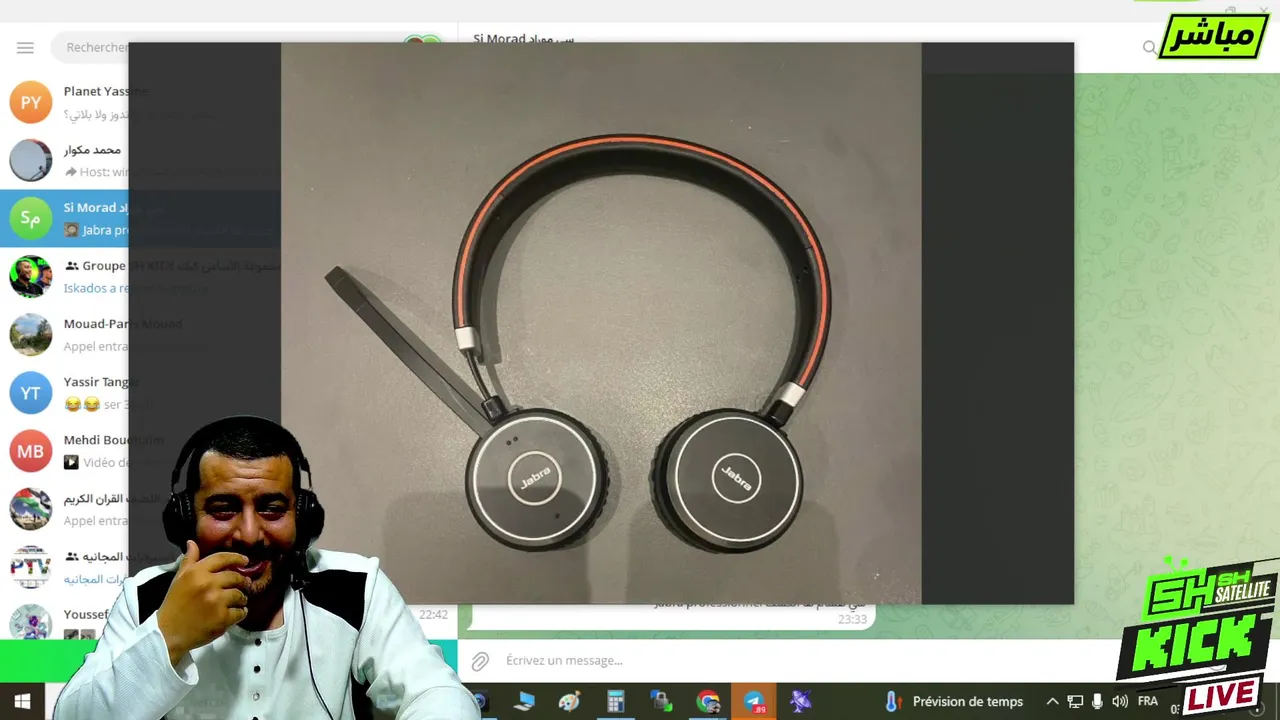Image resolution: width=1280 pixels, height=720 pixels.
Task: Click the green Si Morad avatar
Action: (x=31, y=218)
